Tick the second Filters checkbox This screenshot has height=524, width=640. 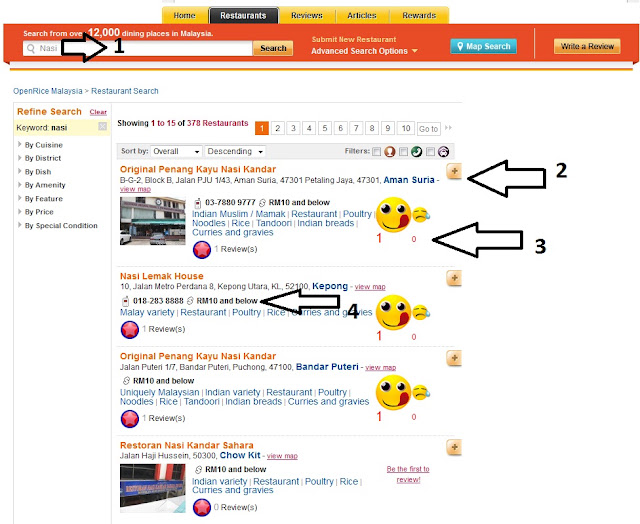click(x=403, y=152)
